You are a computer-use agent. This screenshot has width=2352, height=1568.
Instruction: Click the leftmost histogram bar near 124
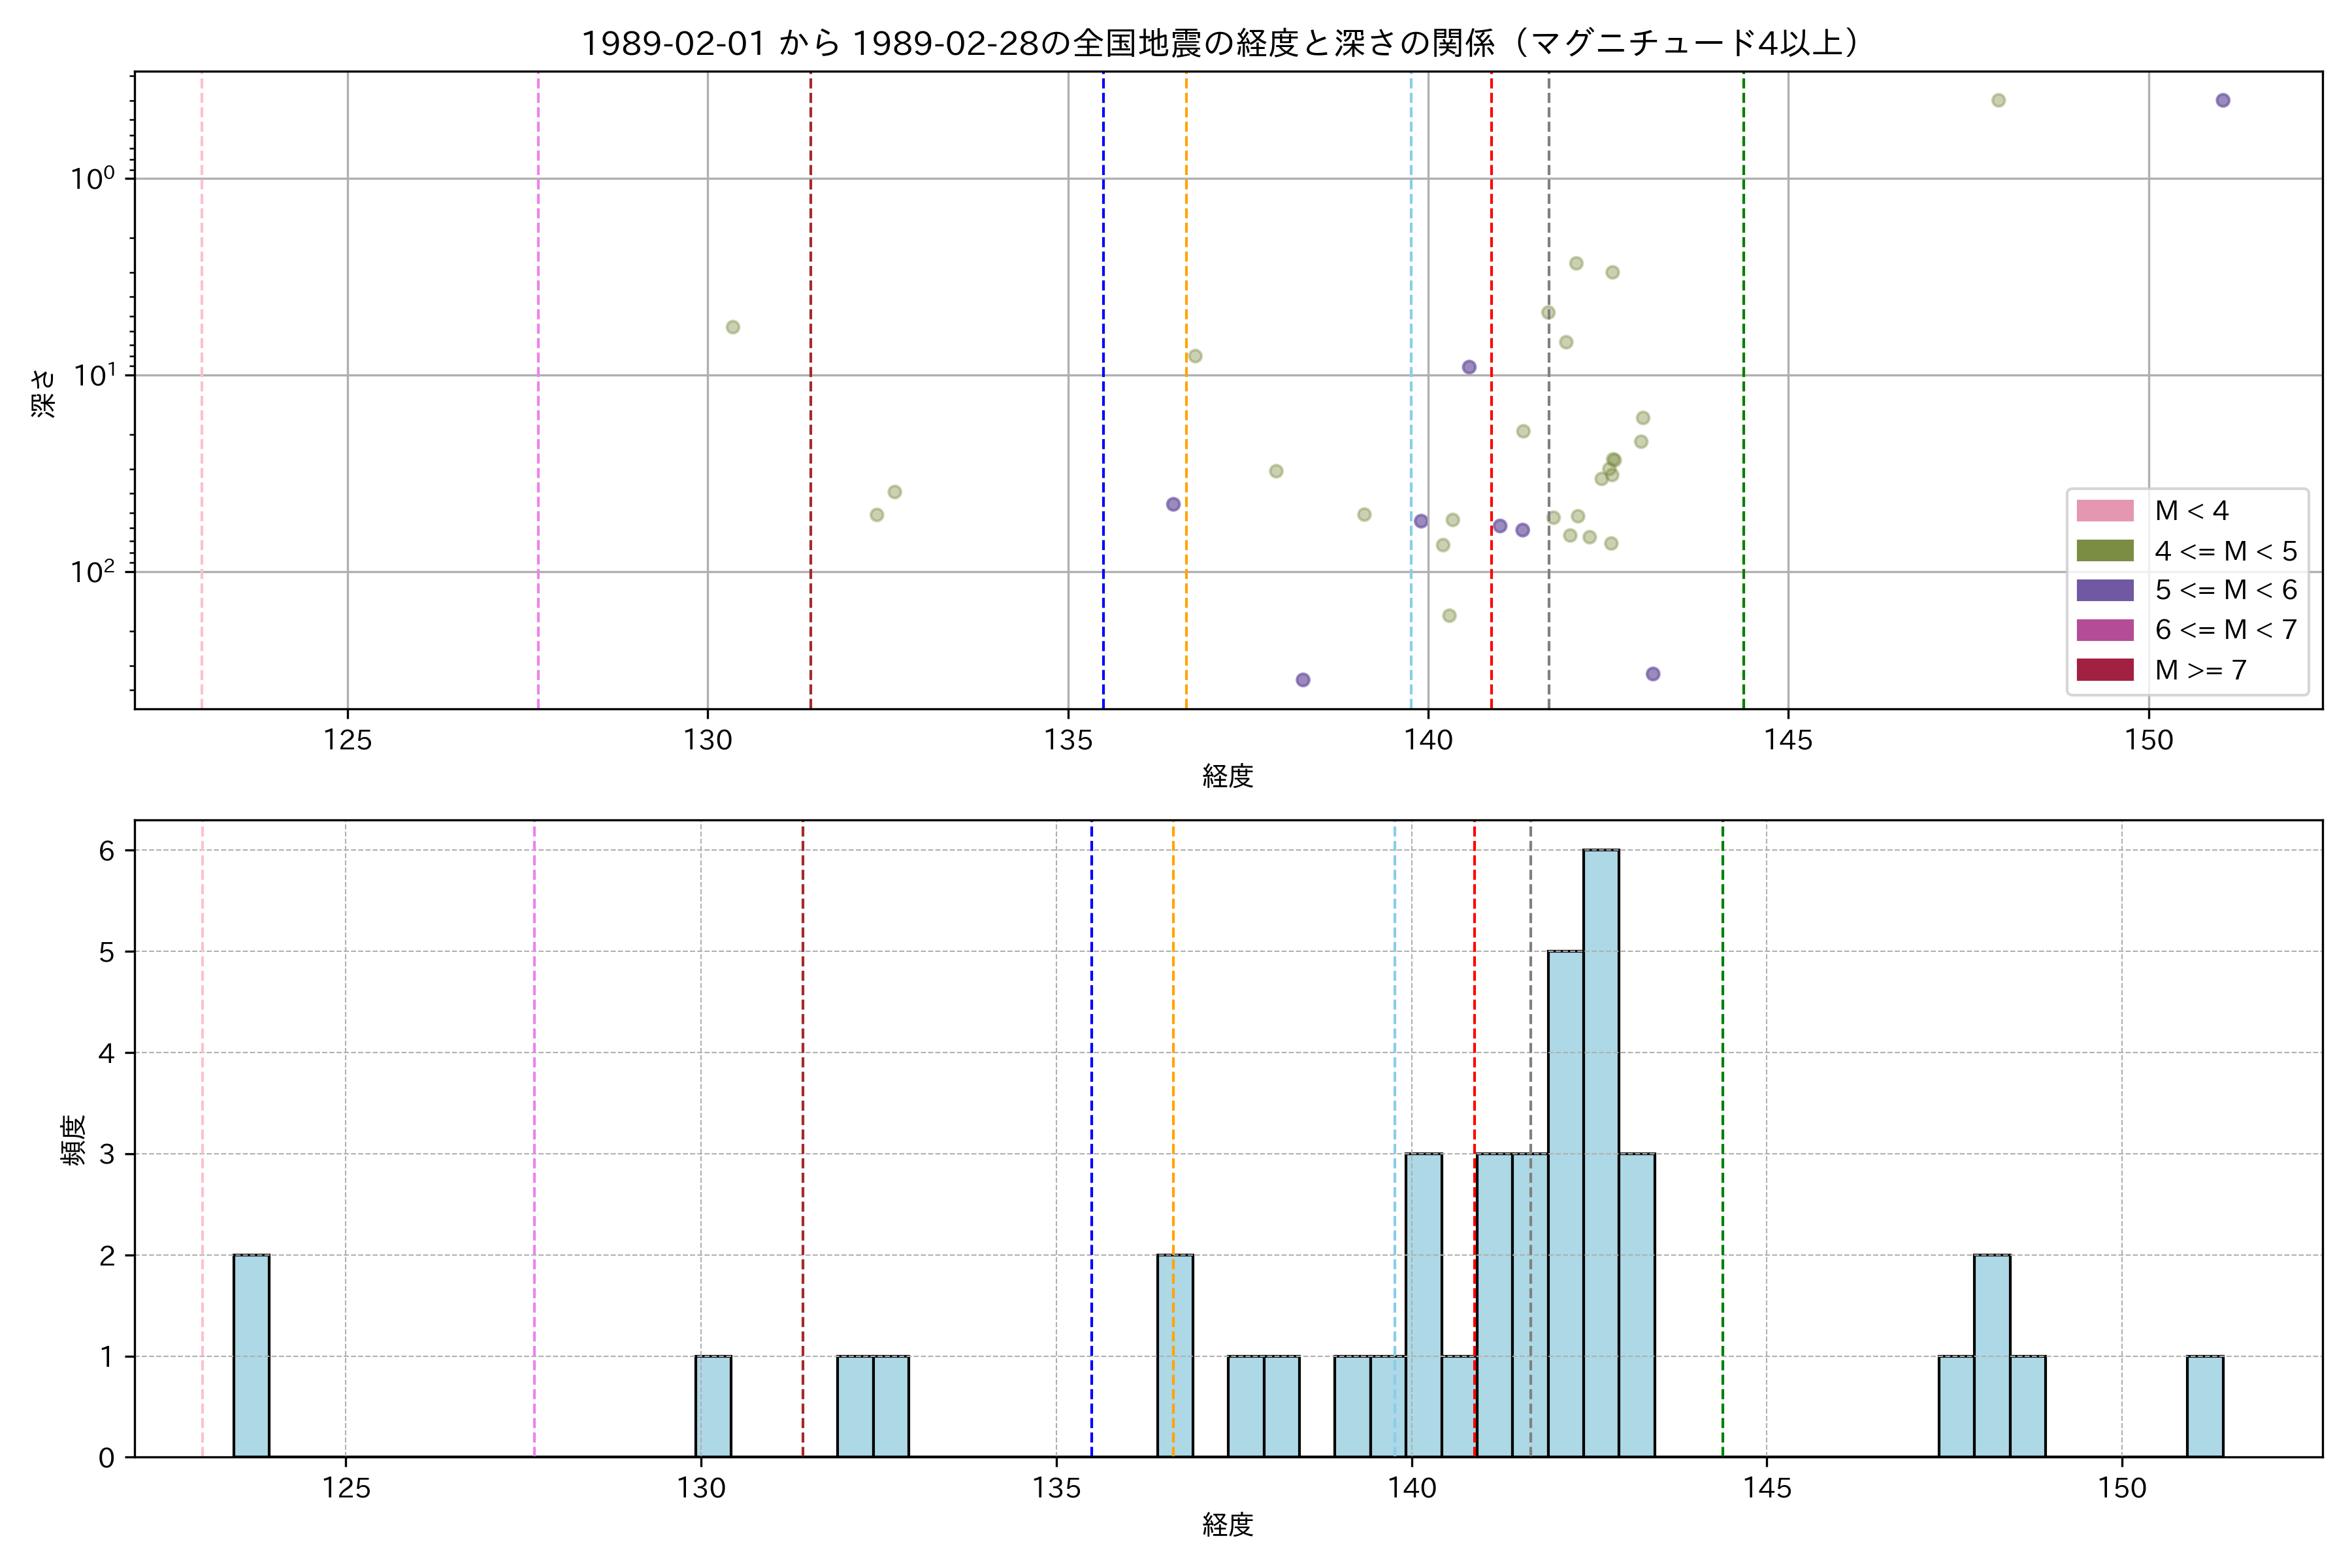click(x=251, y=1355)
